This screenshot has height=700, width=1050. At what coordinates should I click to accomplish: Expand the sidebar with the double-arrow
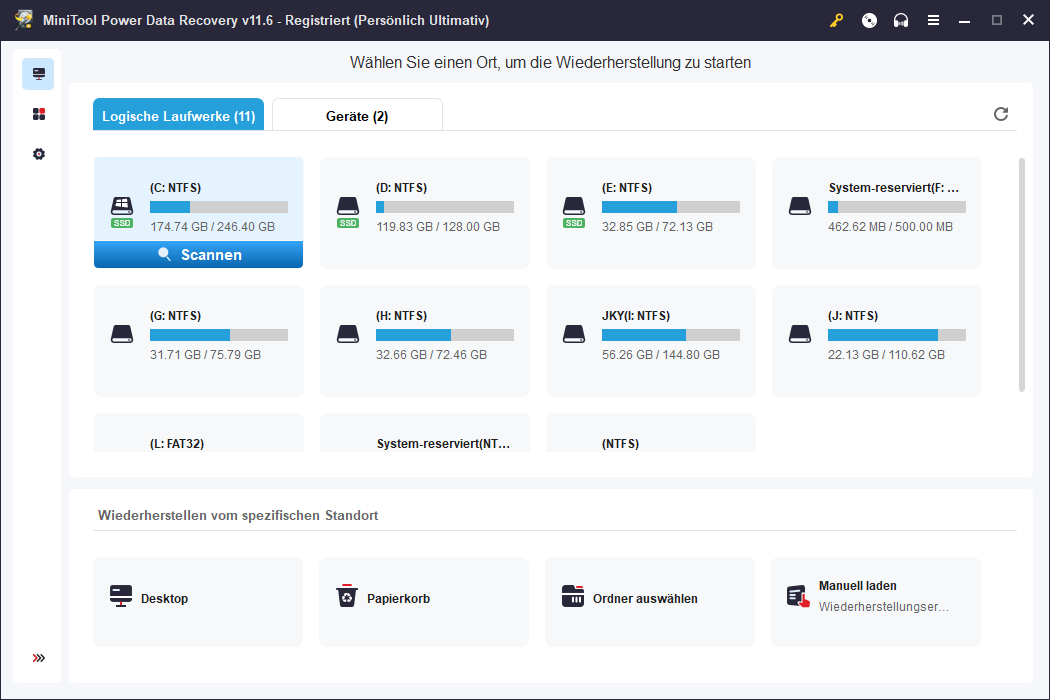(38, 658)
